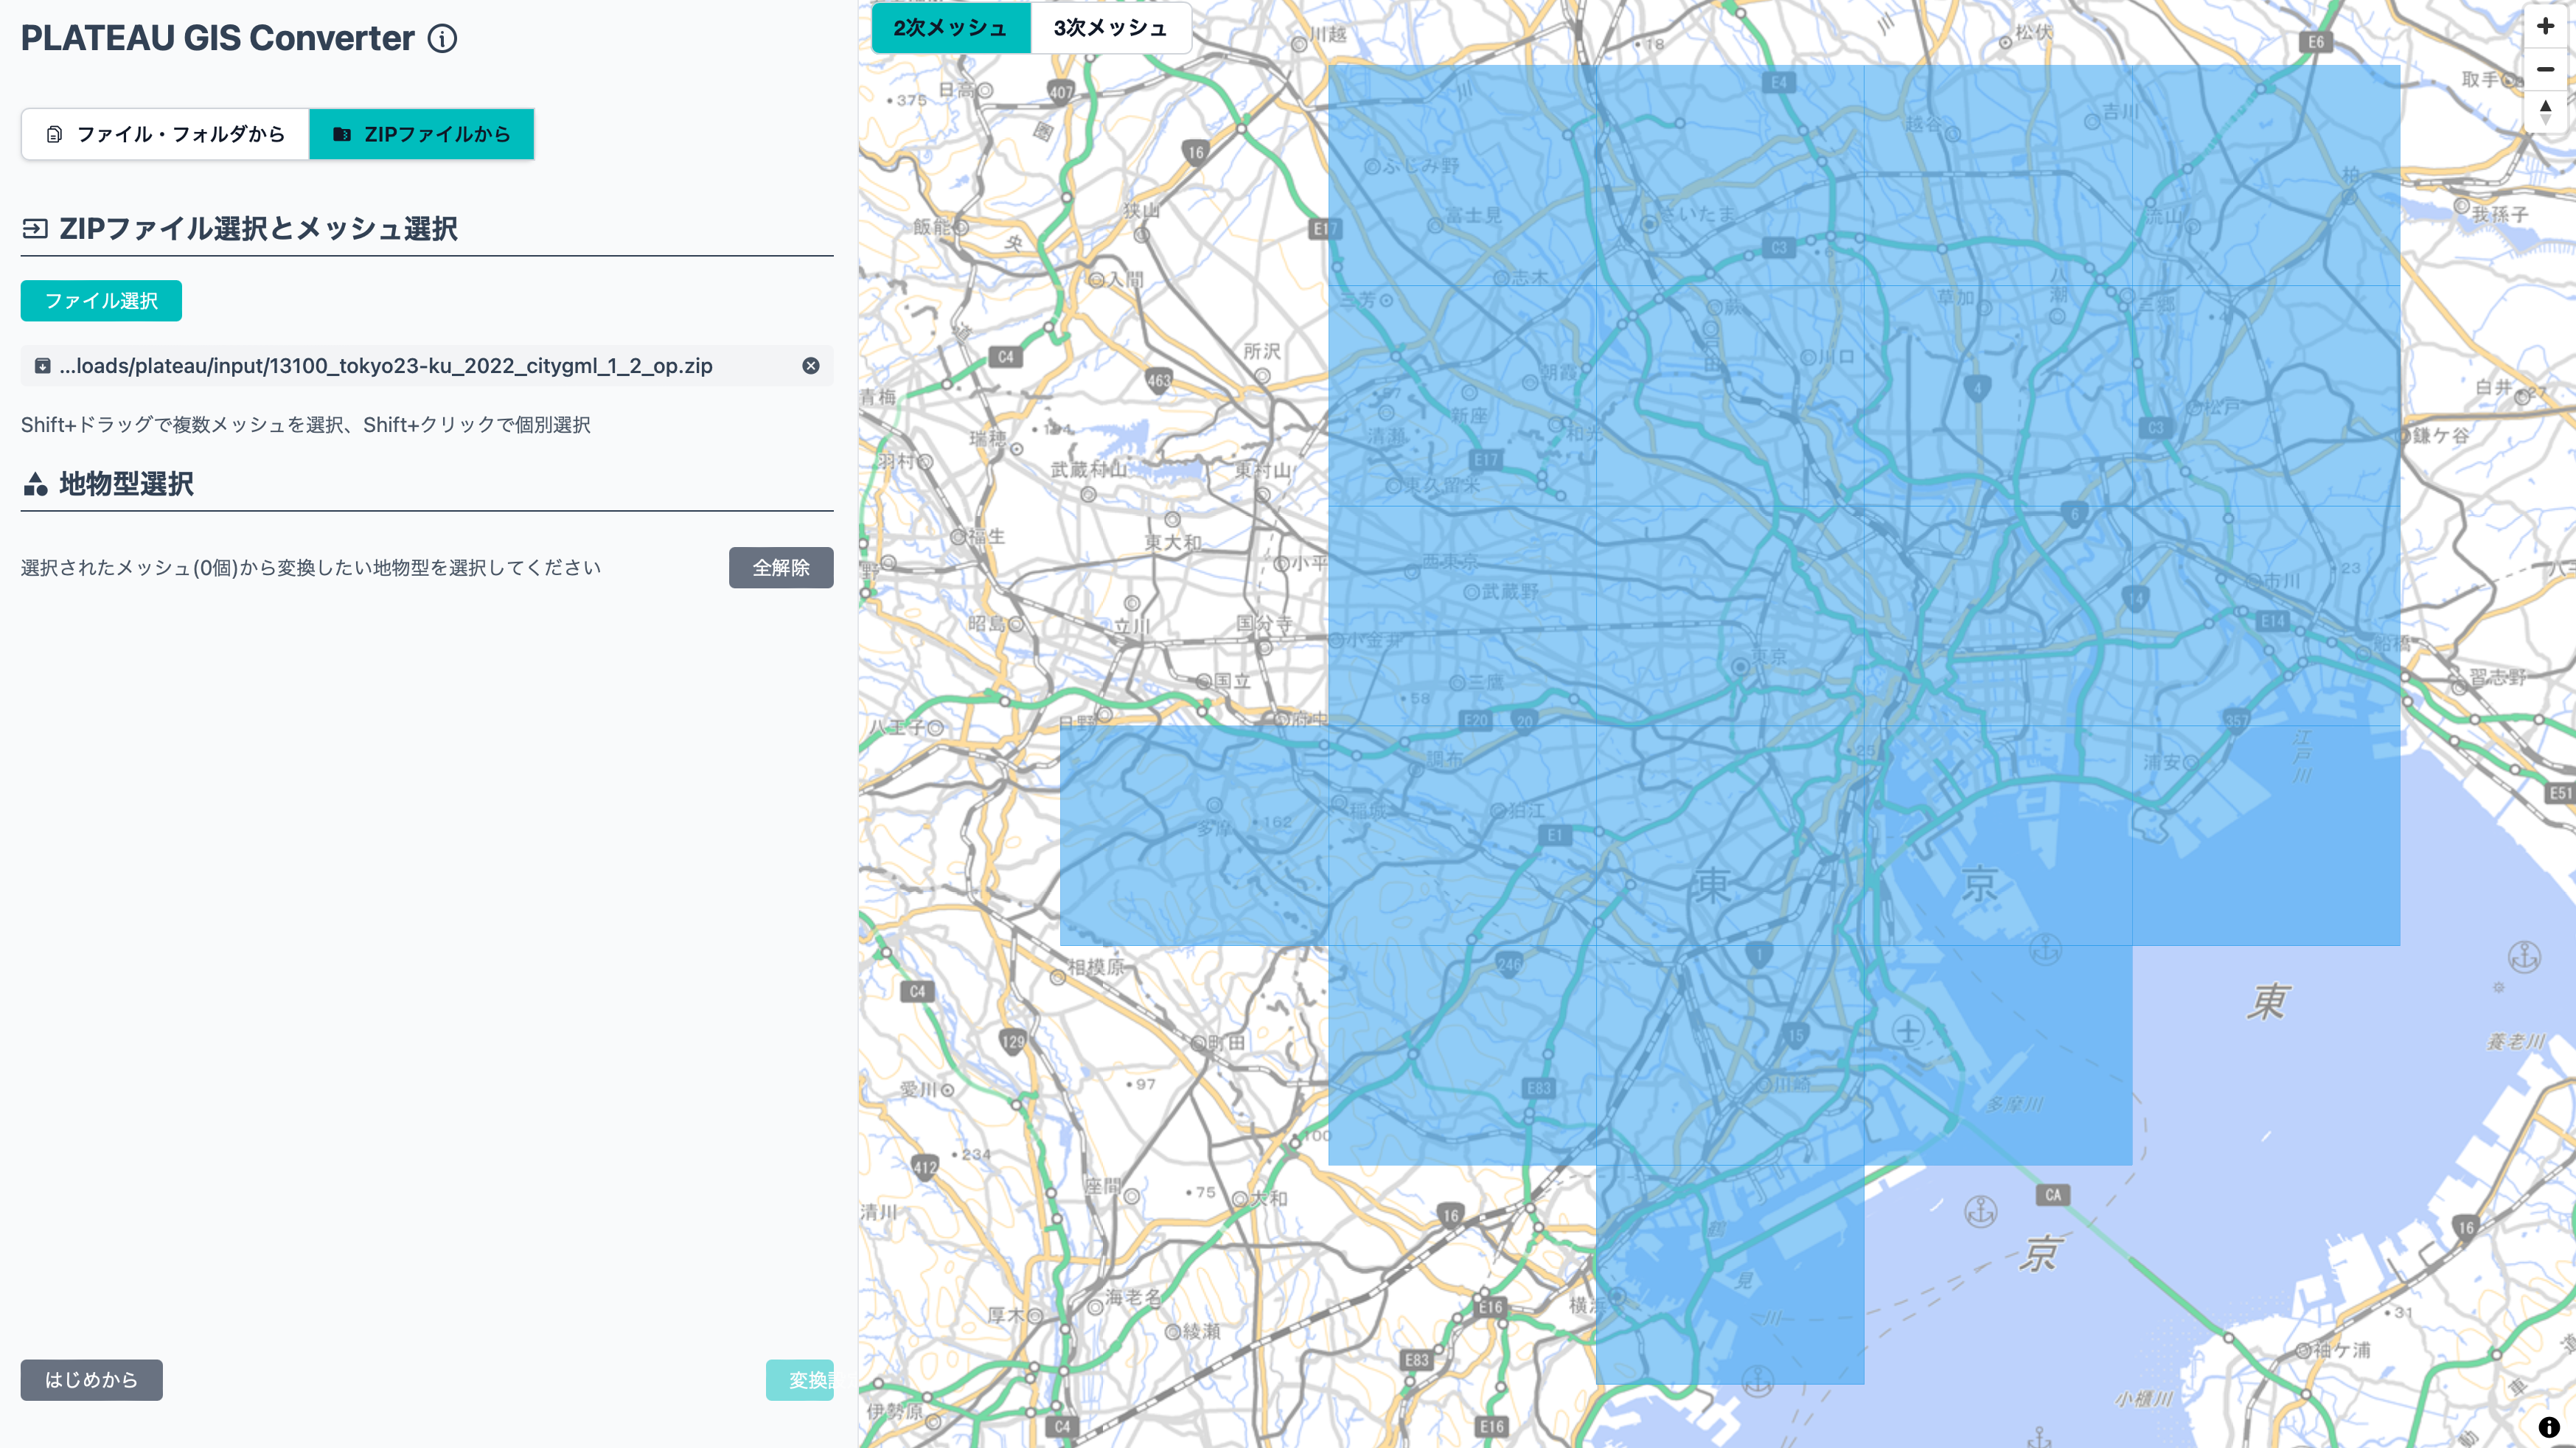The height and width of the screenshot is (1448, 2576).
Task: Switch to 3次メッシュ mode
Action: (x=1110, y=28)
